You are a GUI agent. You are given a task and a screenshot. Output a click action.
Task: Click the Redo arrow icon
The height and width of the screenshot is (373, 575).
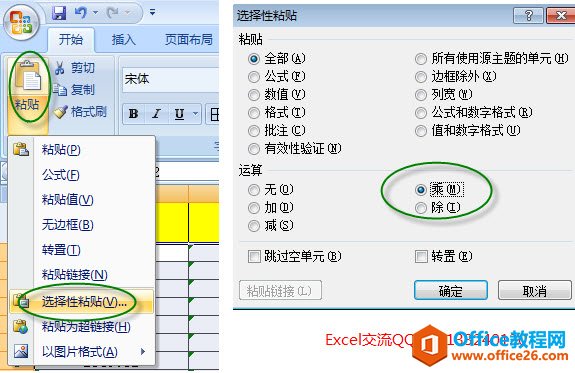pyautogui.click(x=113, y=13)
